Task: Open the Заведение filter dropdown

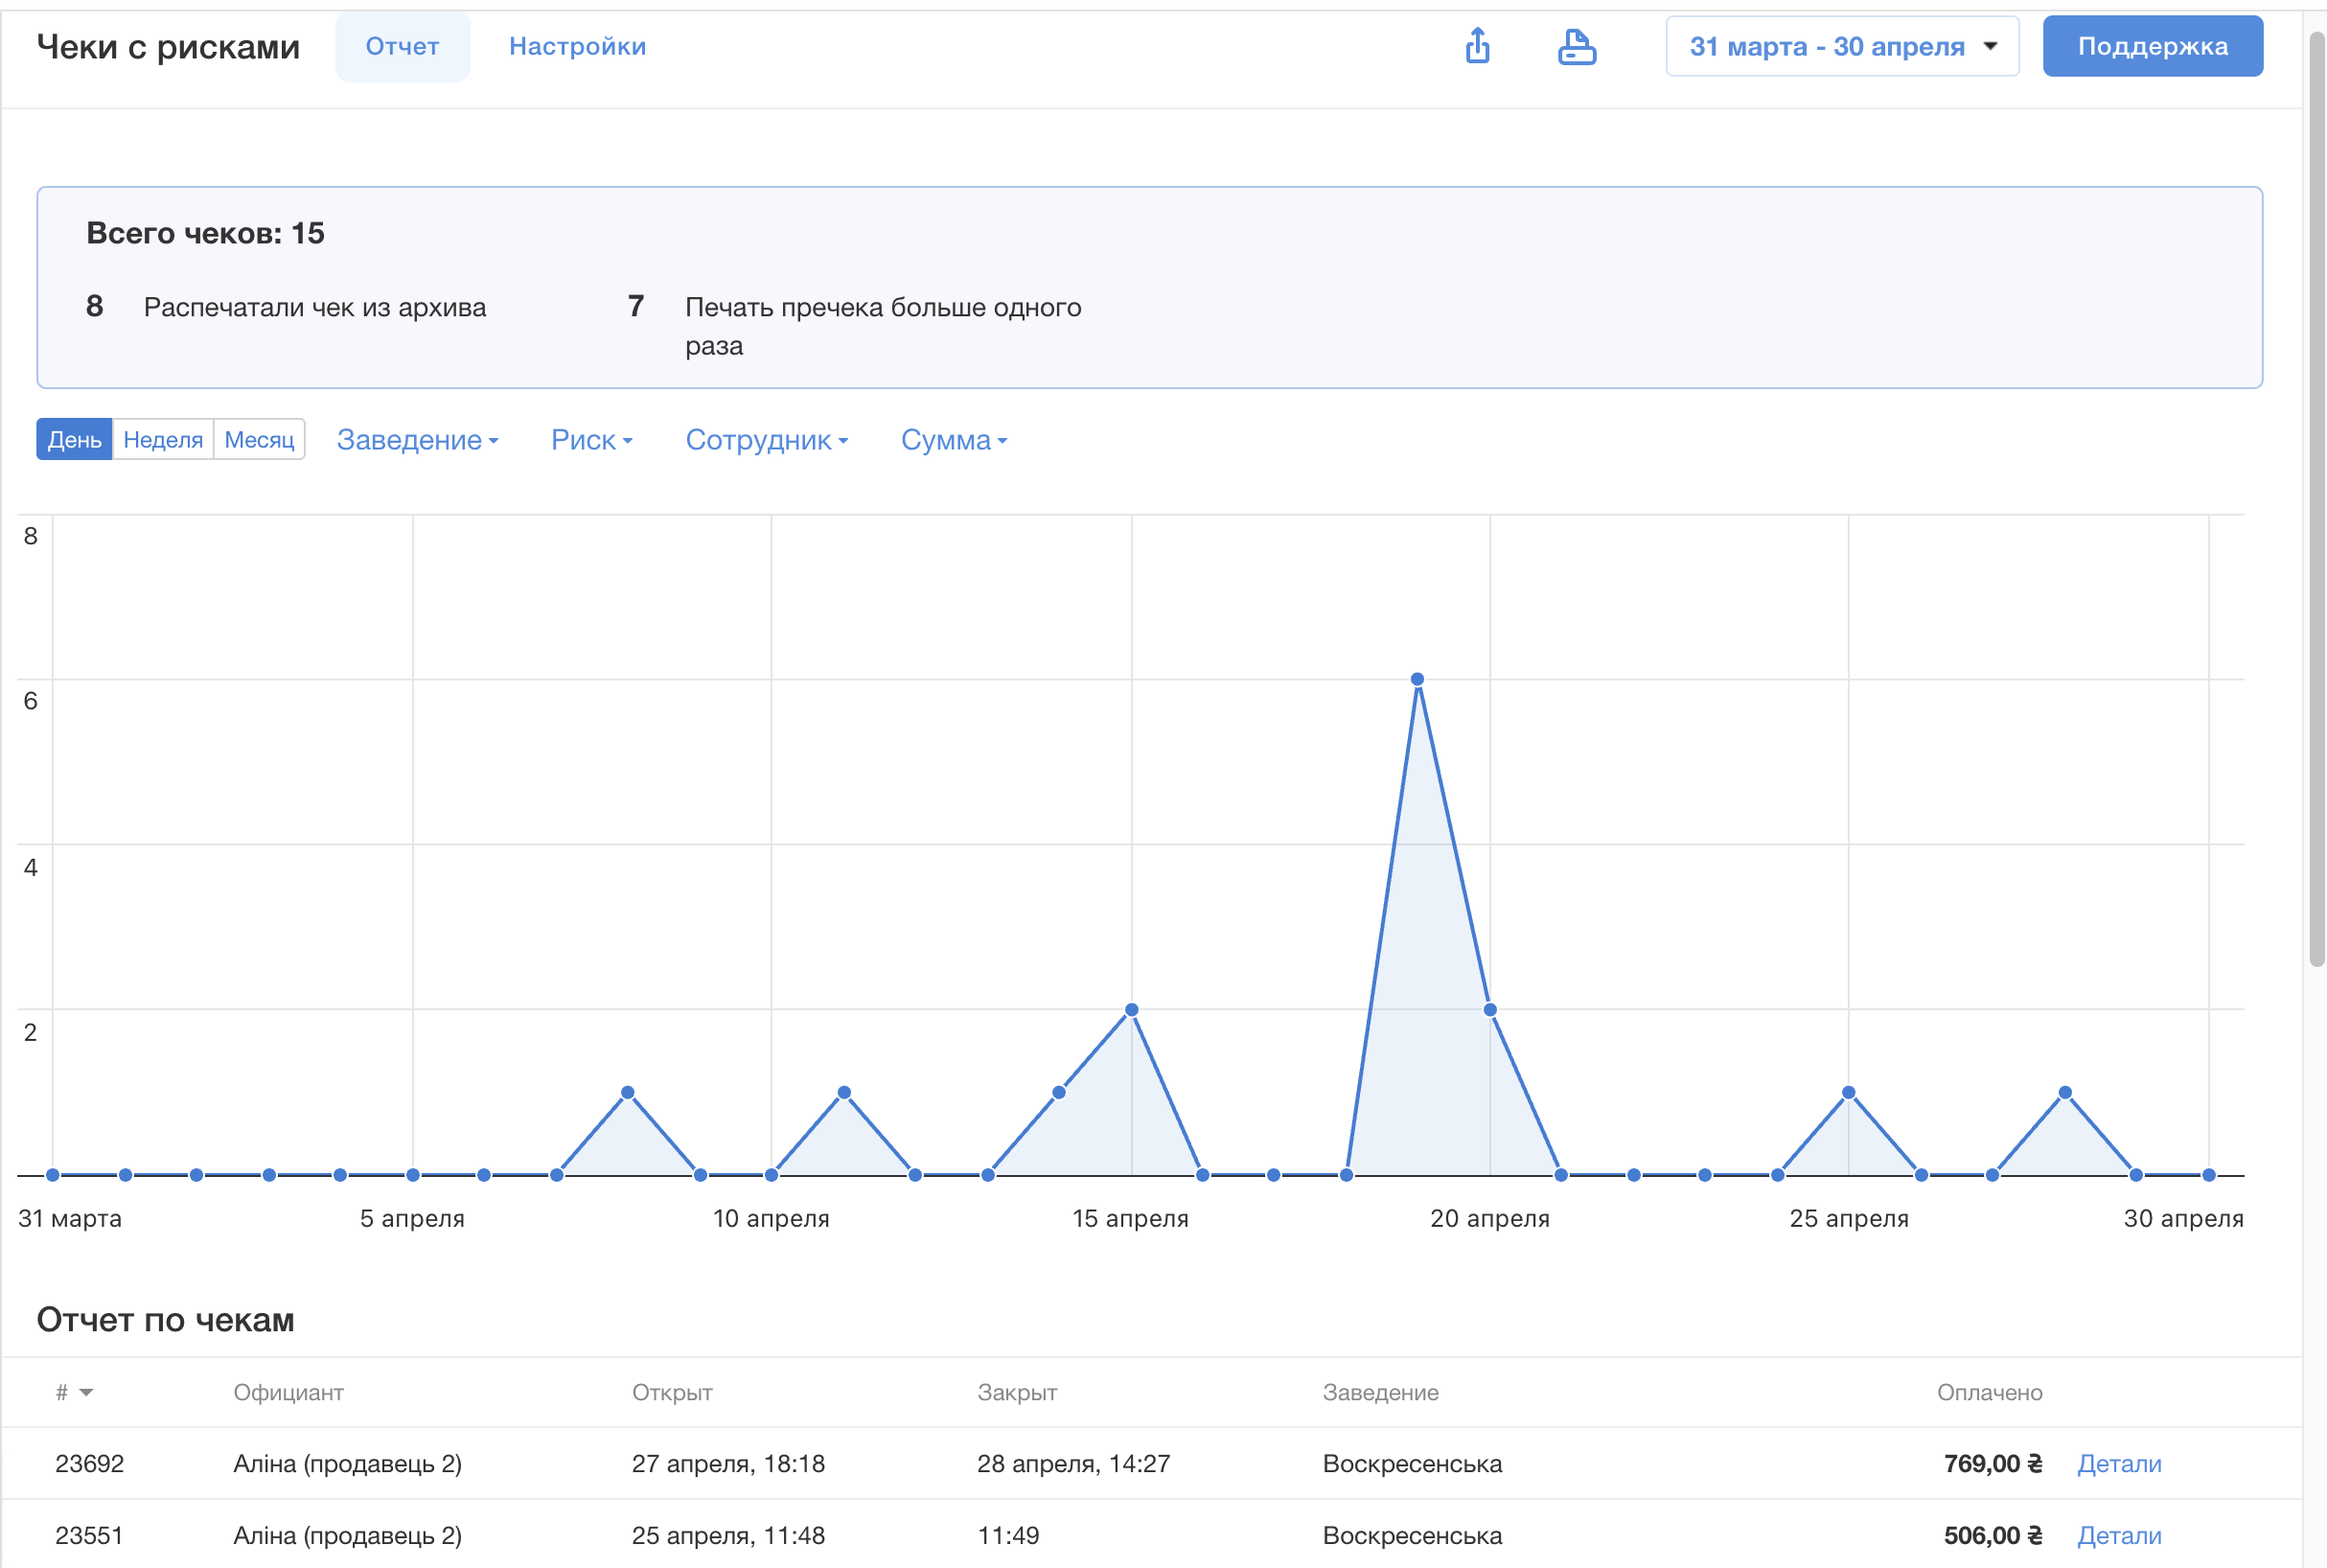Action: [x=417, y=440]
